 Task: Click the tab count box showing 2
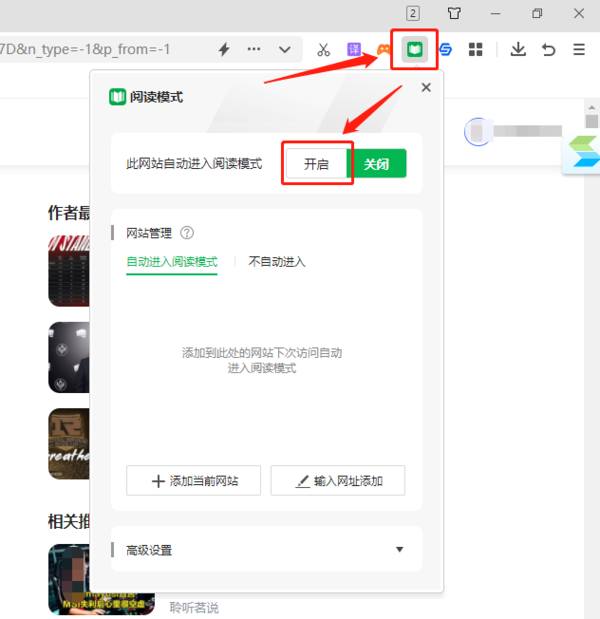412,13
